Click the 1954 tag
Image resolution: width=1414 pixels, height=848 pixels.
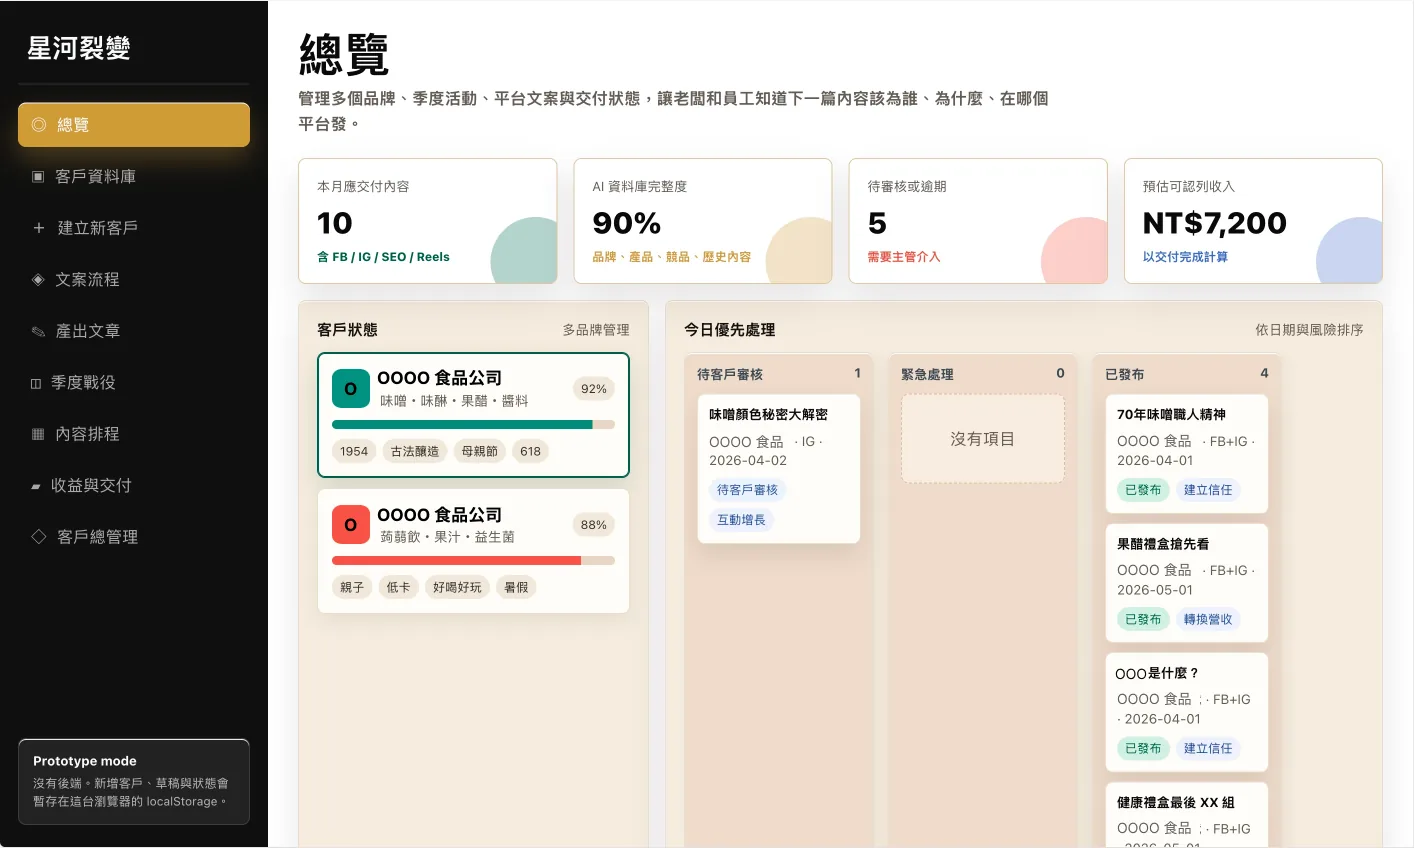(x=354, y=451)
